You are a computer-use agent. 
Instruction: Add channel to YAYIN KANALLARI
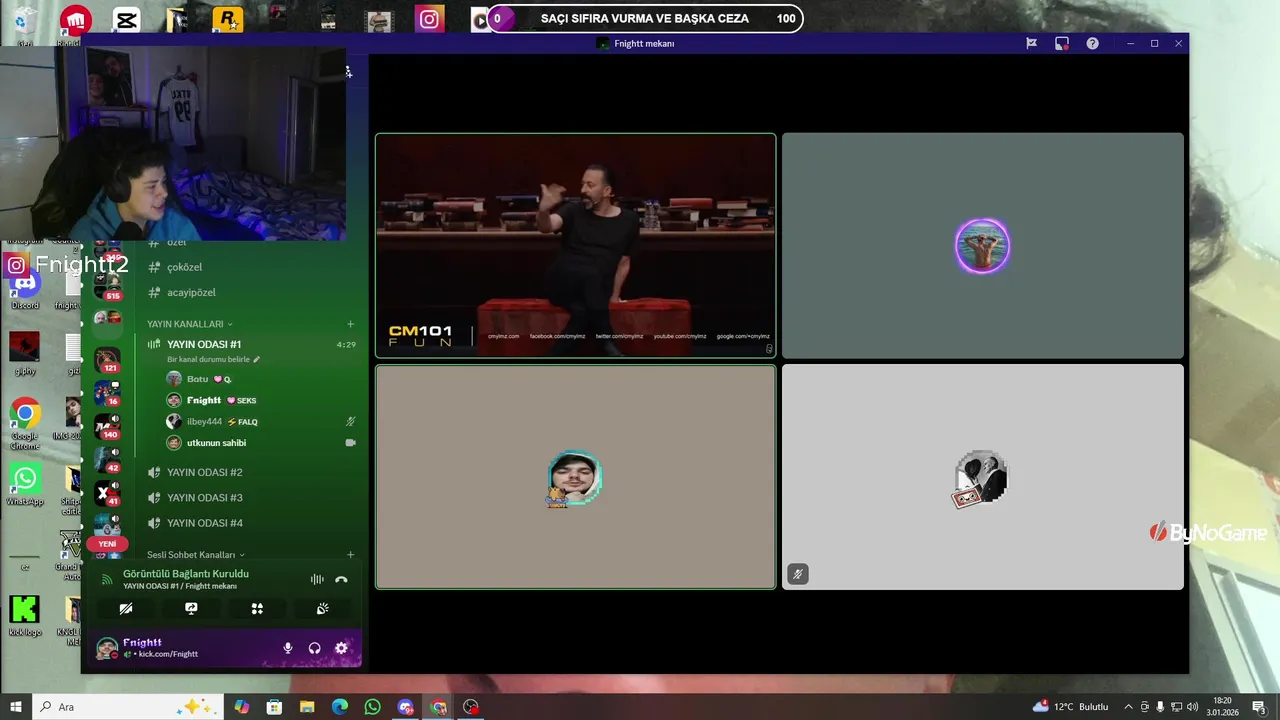(350, 324)
